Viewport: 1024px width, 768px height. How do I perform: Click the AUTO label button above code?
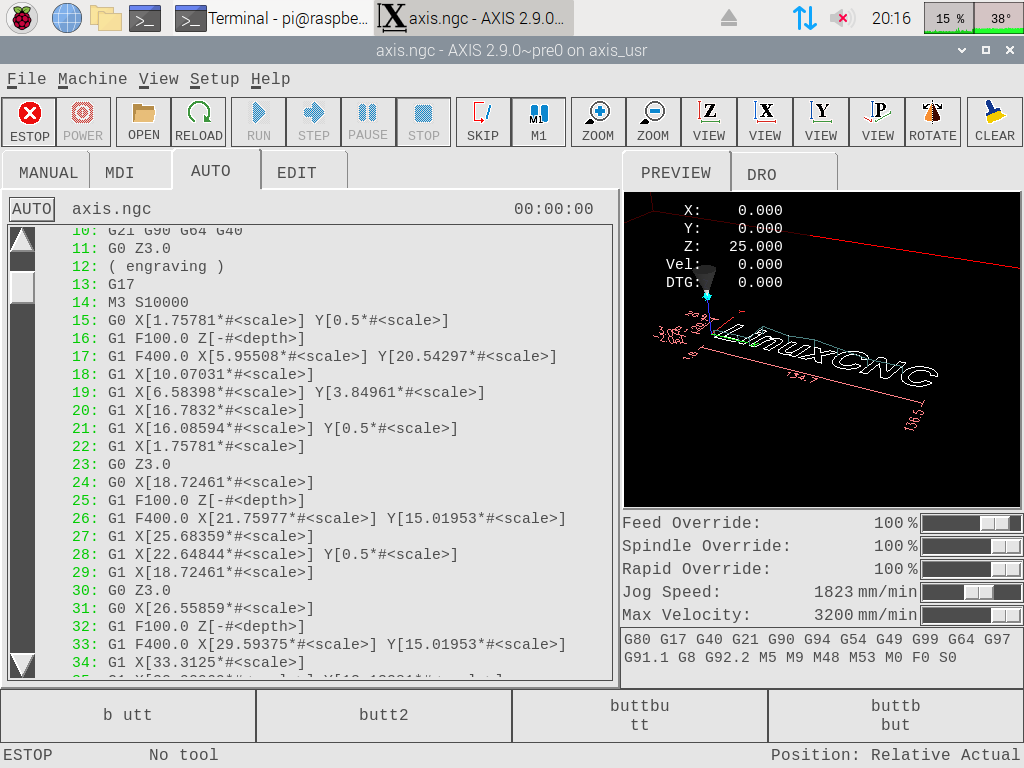pos(32,209)
